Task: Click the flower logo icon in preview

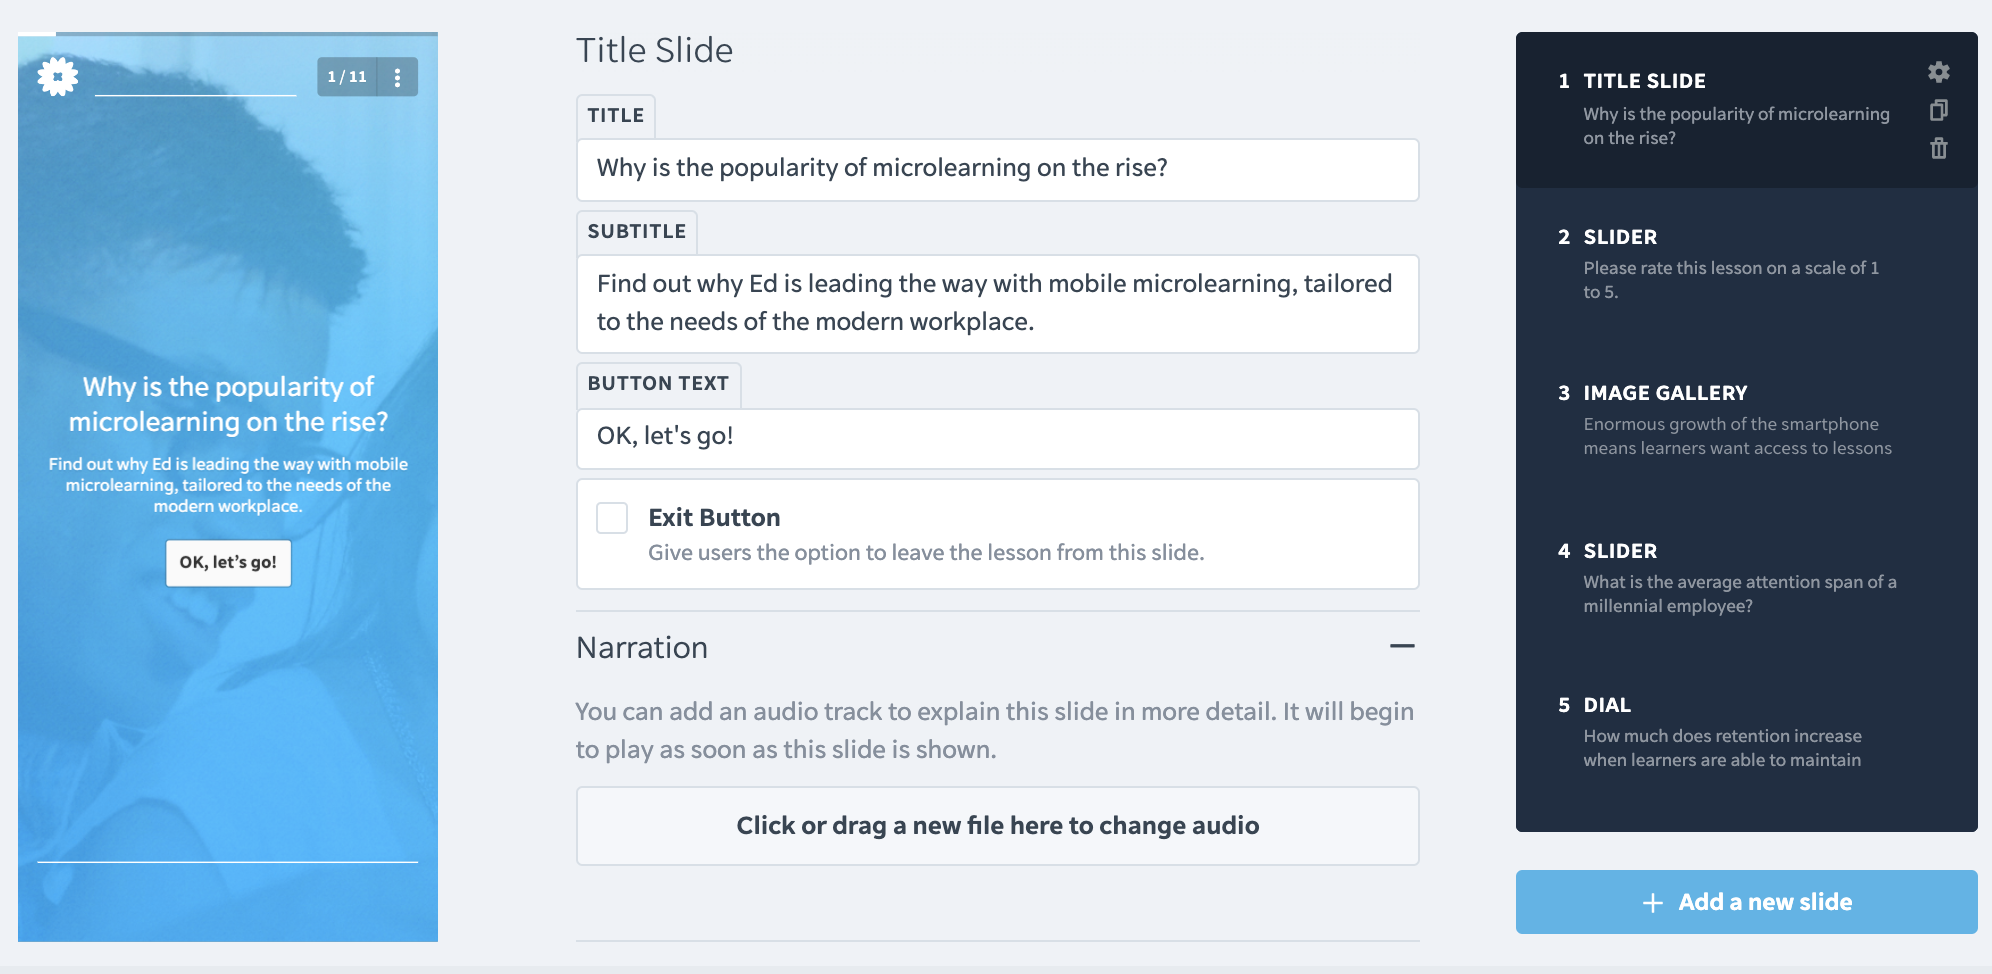Action: click(58, 76)
